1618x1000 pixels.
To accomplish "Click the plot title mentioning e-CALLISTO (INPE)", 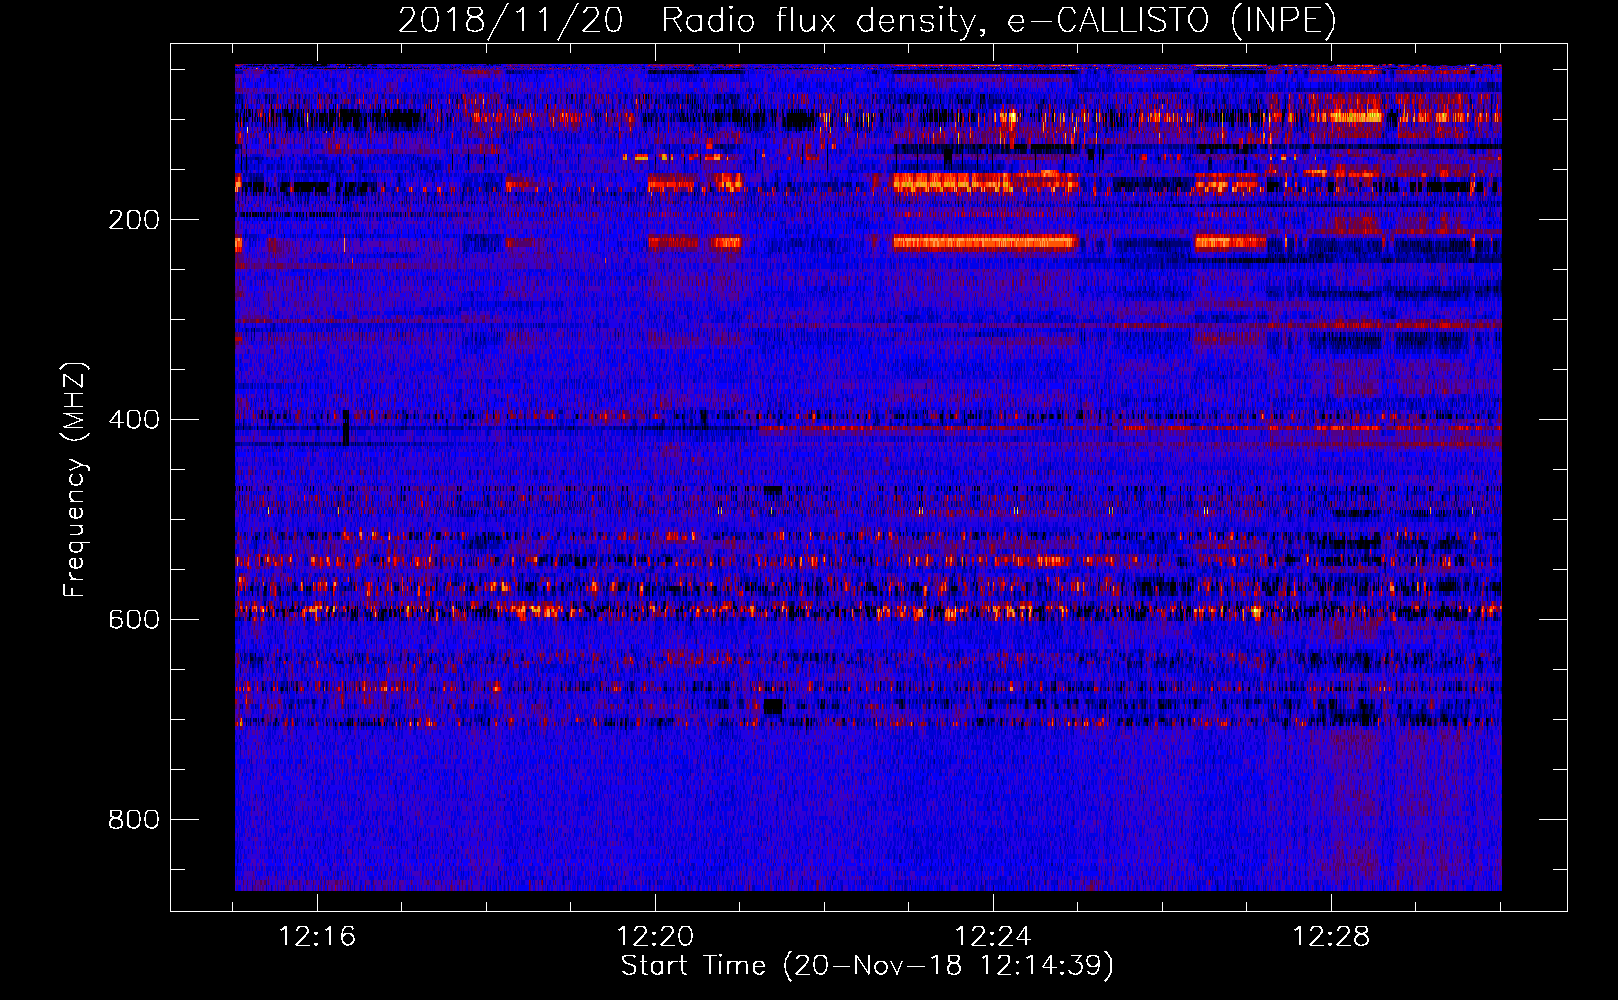I will [x=867, y=20].
